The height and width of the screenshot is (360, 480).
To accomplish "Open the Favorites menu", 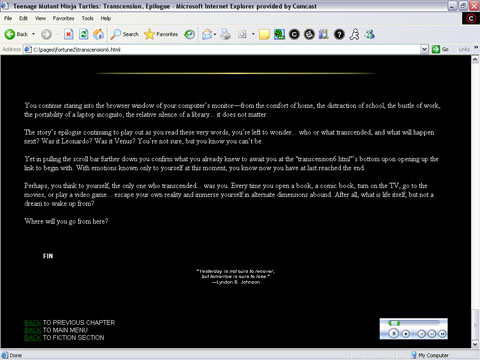I will tap(63, 18).
